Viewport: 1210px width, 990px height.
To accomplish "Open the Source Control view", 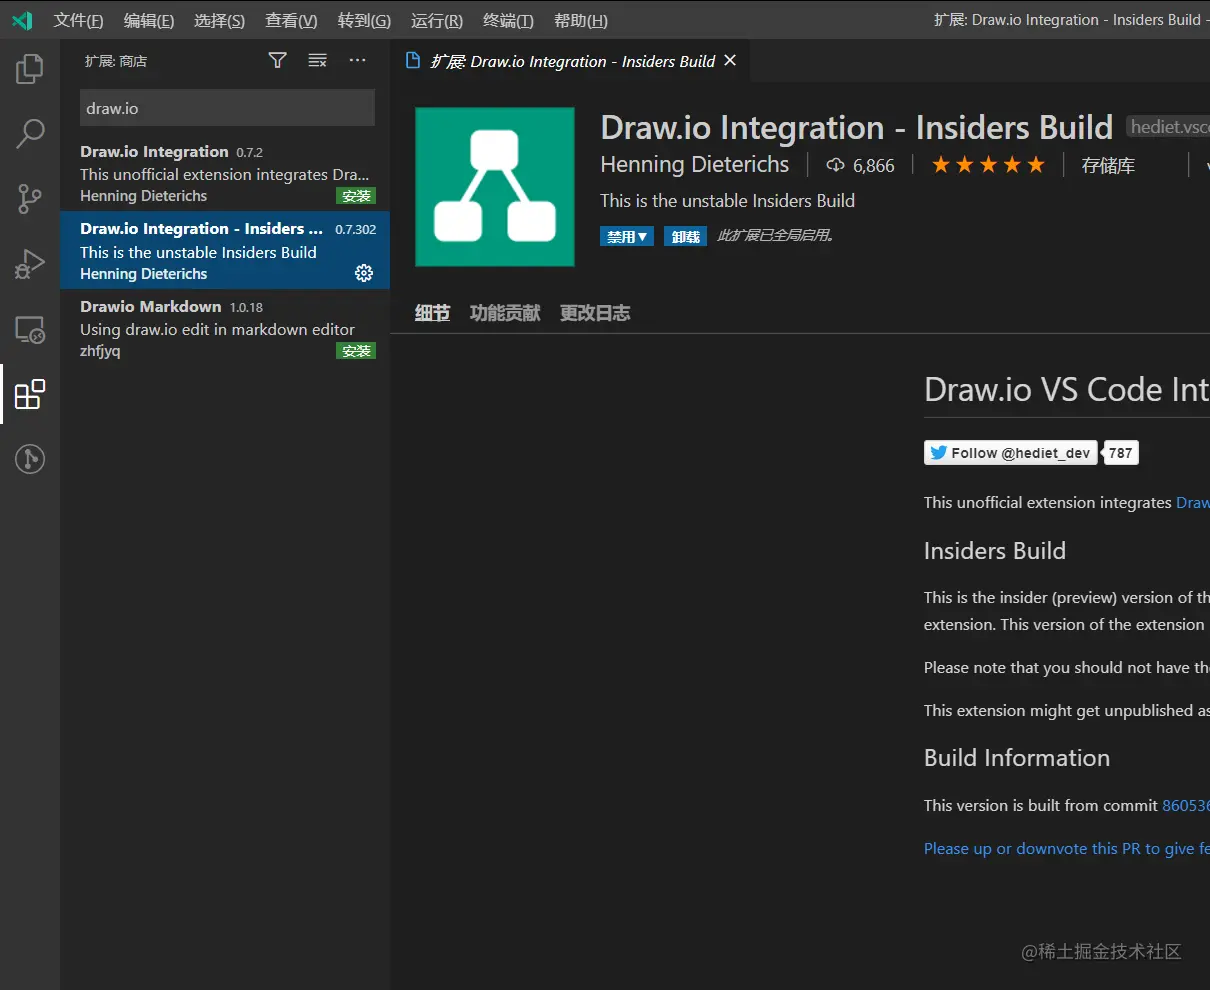I will point(30,198).
